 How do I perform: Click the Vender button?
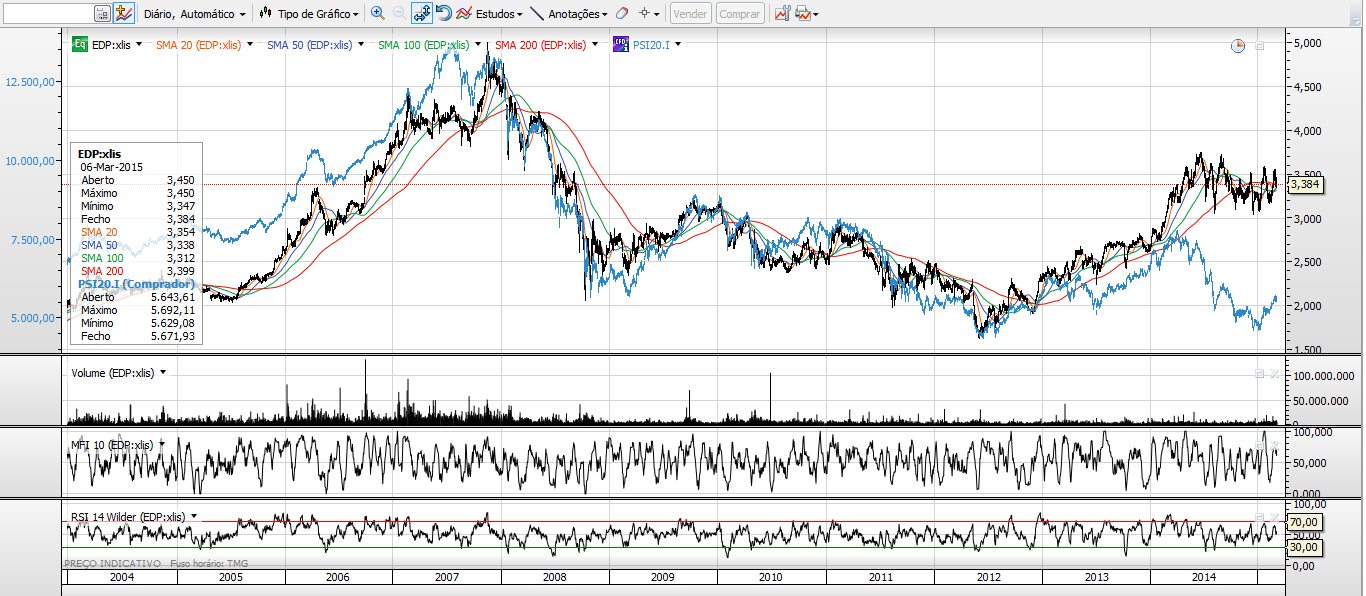coord(690,14)
